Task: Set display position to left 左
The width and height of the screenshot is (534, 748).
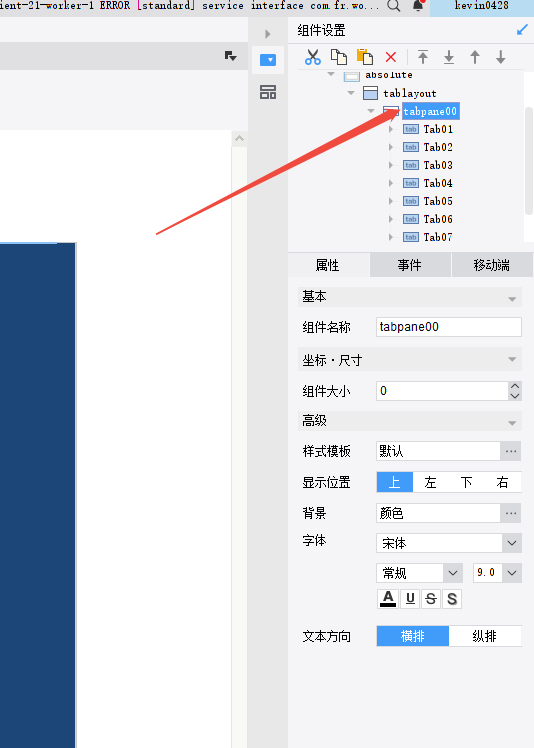Action: 430,482
